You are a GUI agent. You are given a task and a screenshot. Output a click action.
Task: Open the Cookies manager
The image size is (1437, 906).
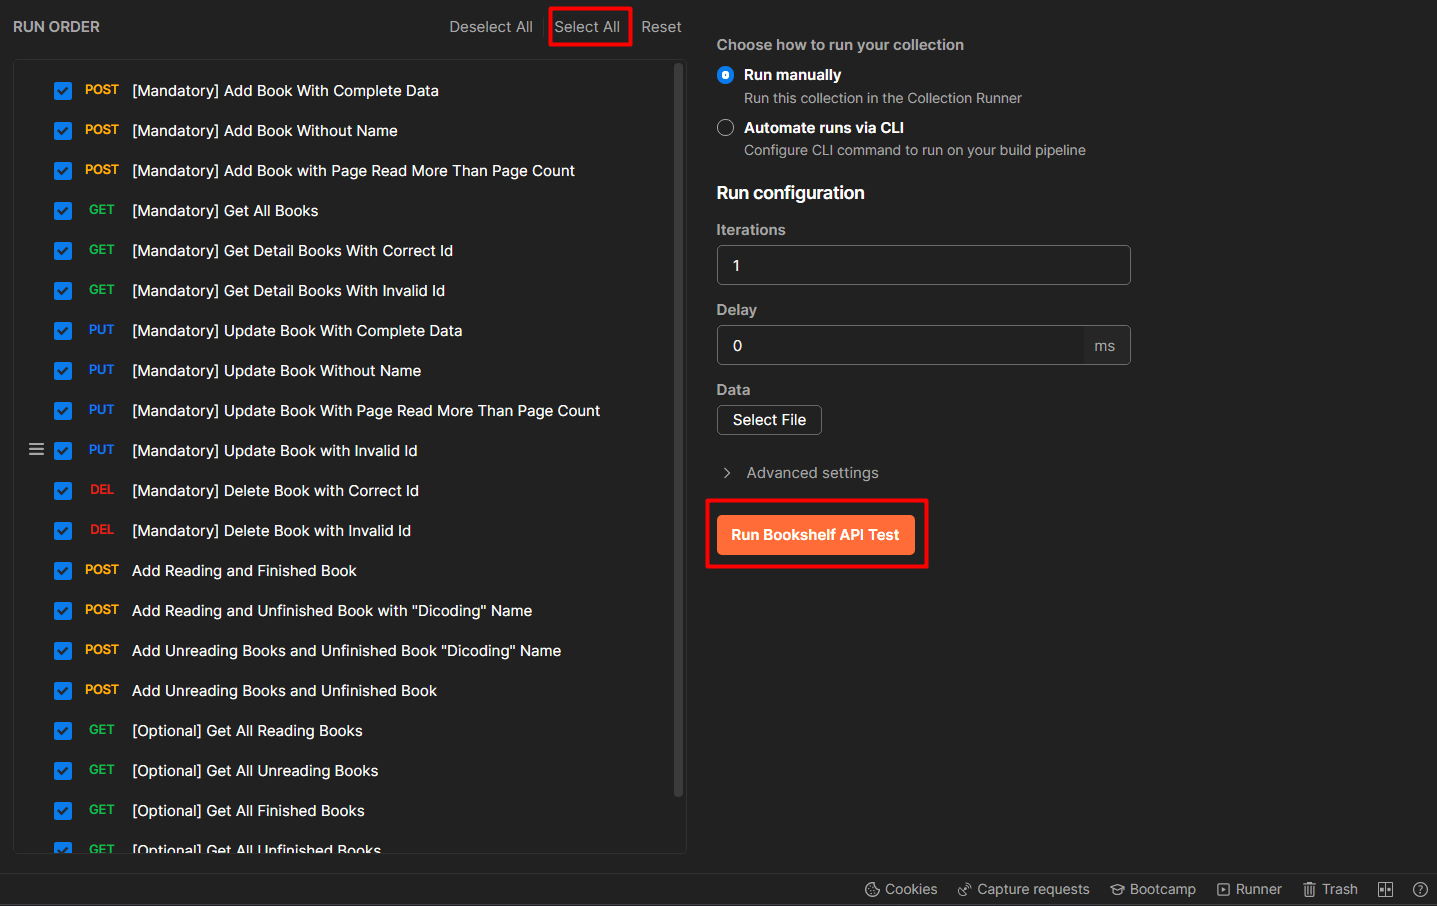coord(900,889)
